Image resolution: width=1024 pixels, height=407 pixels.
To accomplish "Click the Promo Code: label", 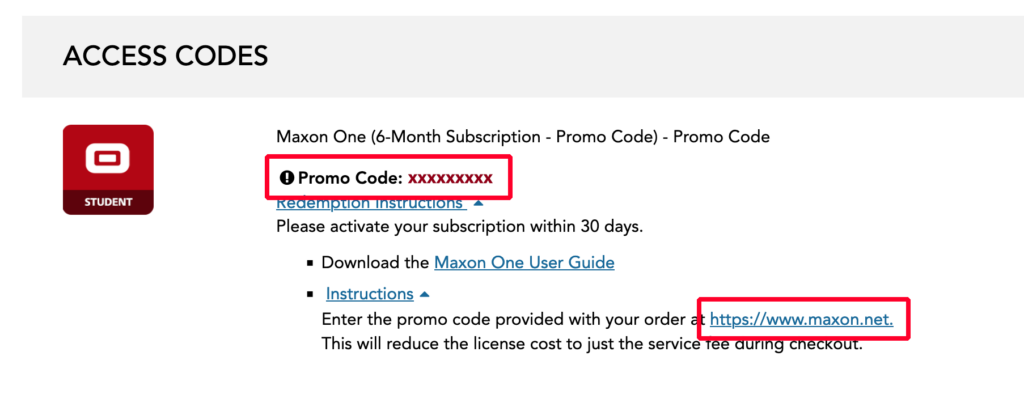I will tap(351, 178).
